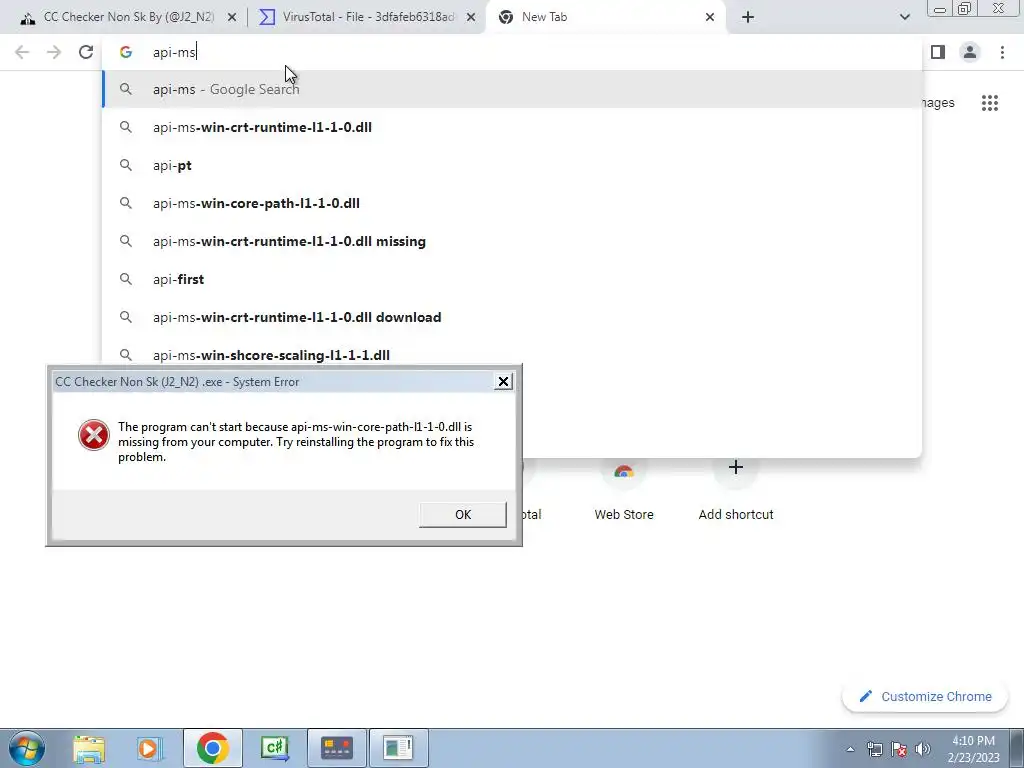Click the search icon beside api-first
Image resolution: width=1024 pixels, height=768 pixels.
125,279
